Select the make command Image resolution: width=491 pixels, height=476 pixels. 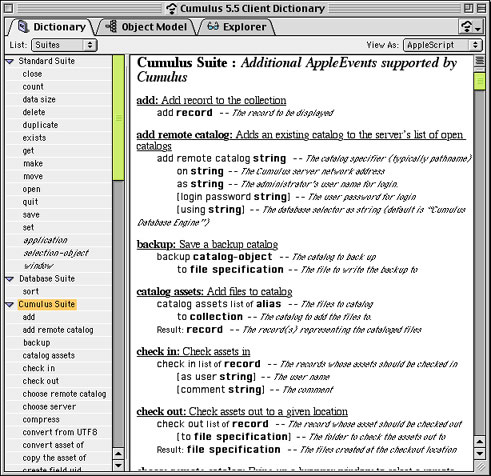[33, 164]
